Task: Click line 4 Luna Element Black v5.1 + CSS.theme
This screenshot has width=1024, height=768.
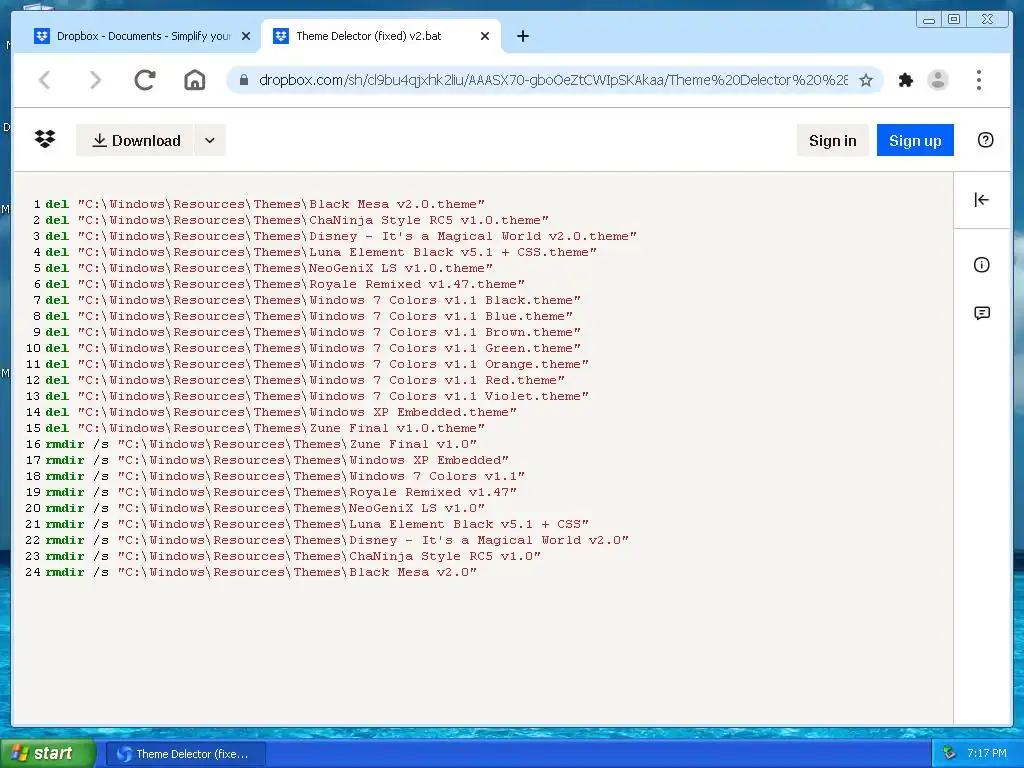Action: 321,252
